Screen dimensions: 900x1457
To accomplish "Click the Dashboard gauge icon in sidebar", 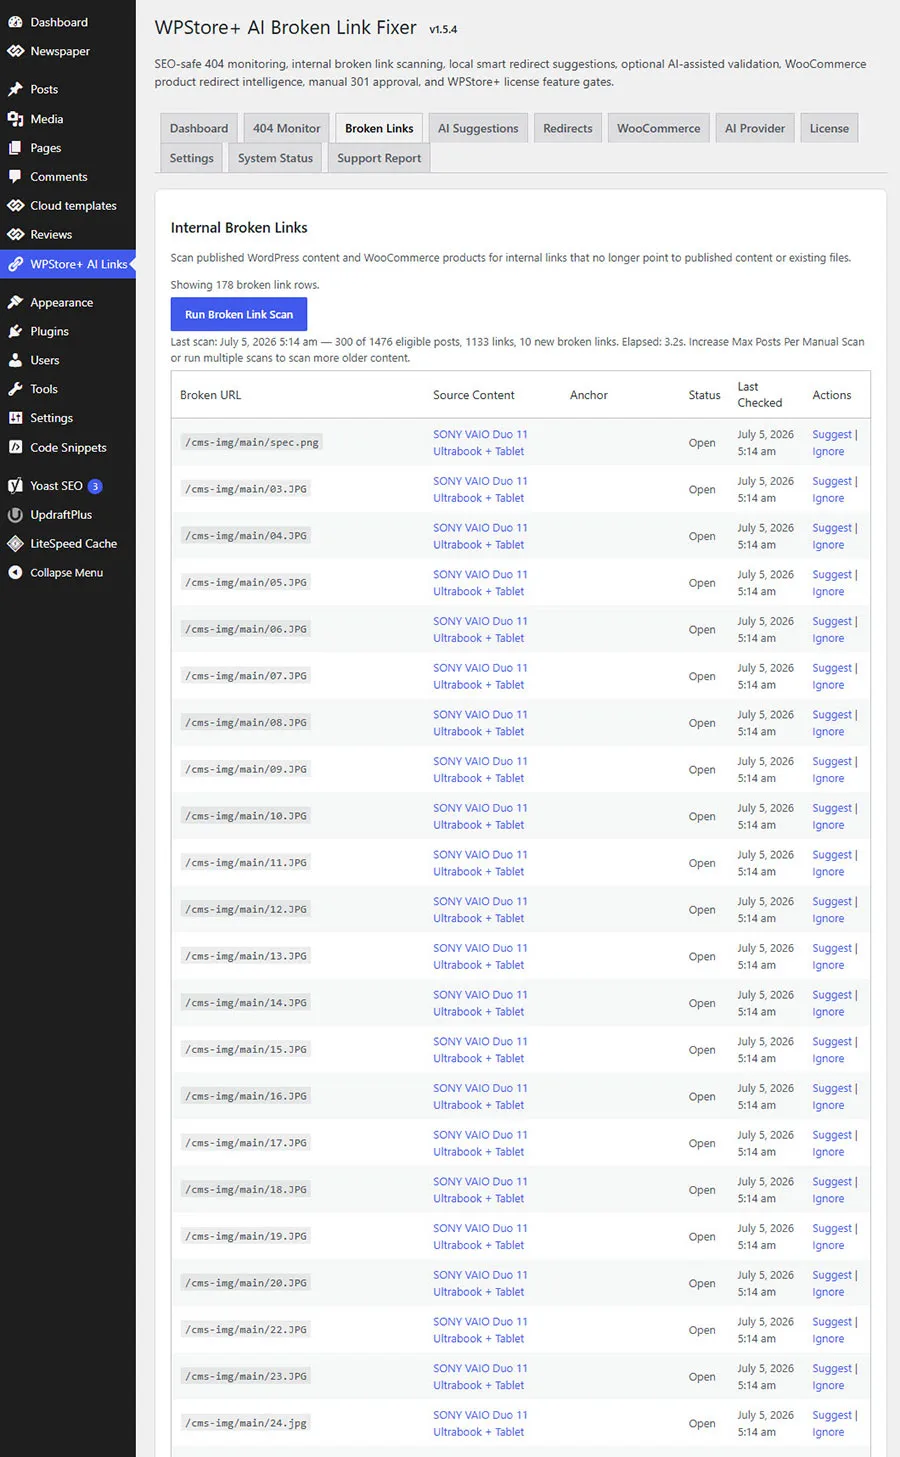I will 15,22.
